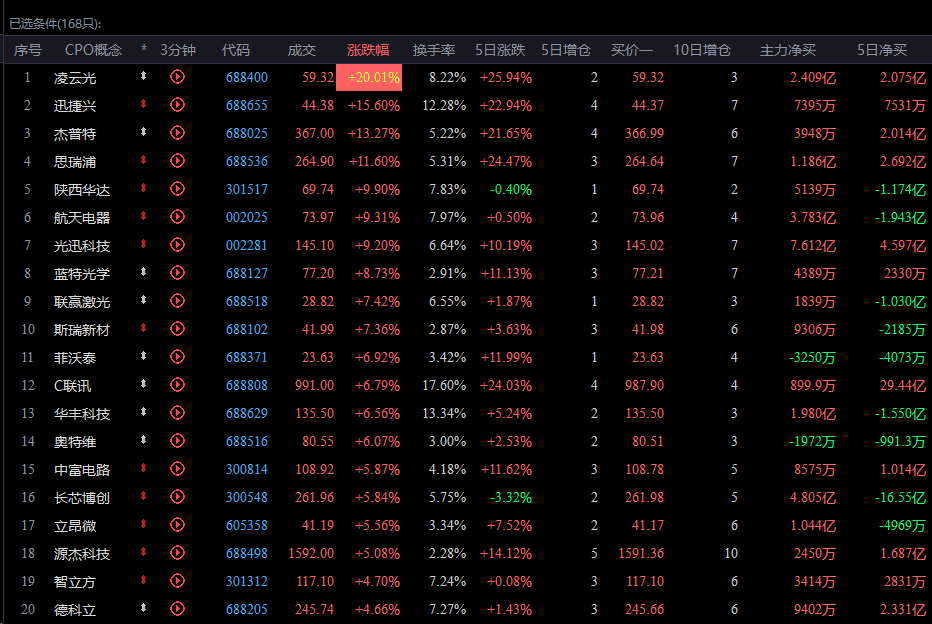Open the 3-minute chart icon for 迅捷兴
This screenshot has width=932, height=624.
(178, 105)
